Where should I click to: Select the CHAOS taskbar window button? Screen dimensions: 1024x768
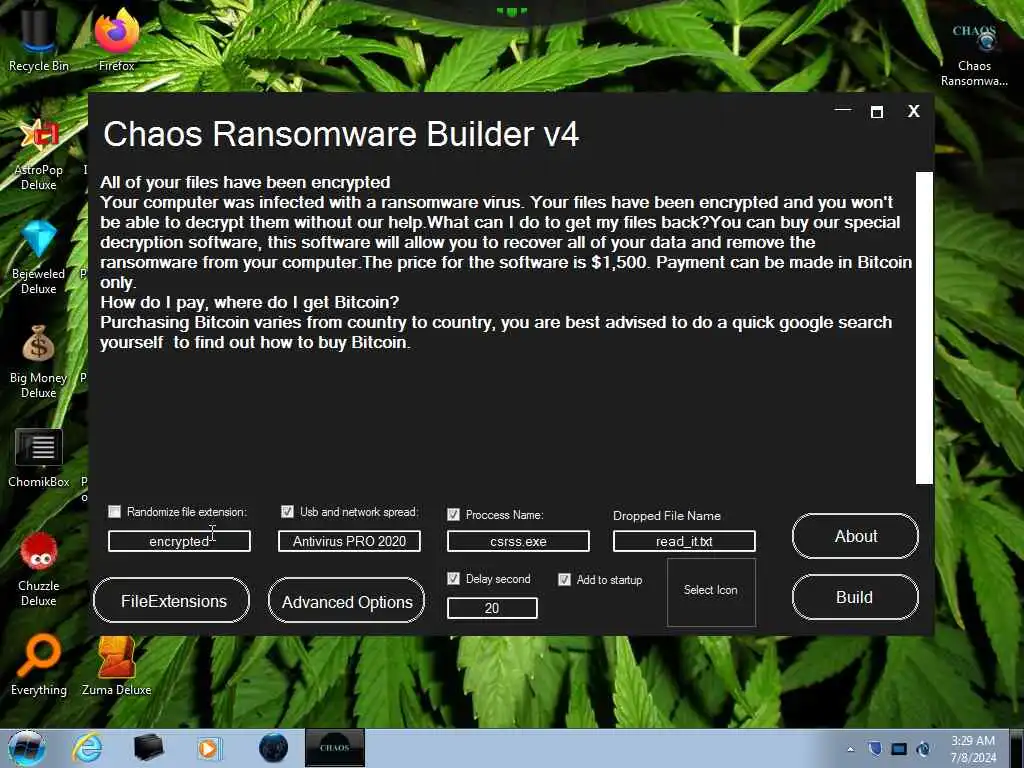334,748
